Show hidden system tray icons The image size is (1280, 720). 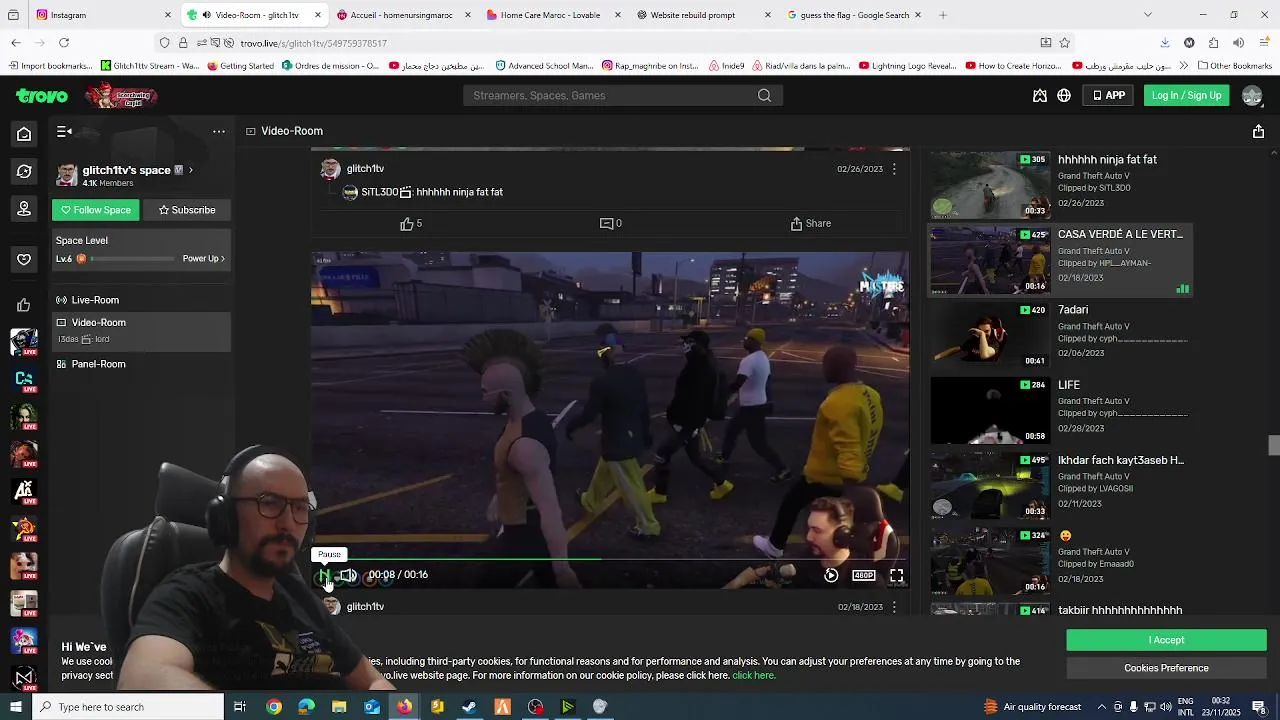coord(1102,707)
